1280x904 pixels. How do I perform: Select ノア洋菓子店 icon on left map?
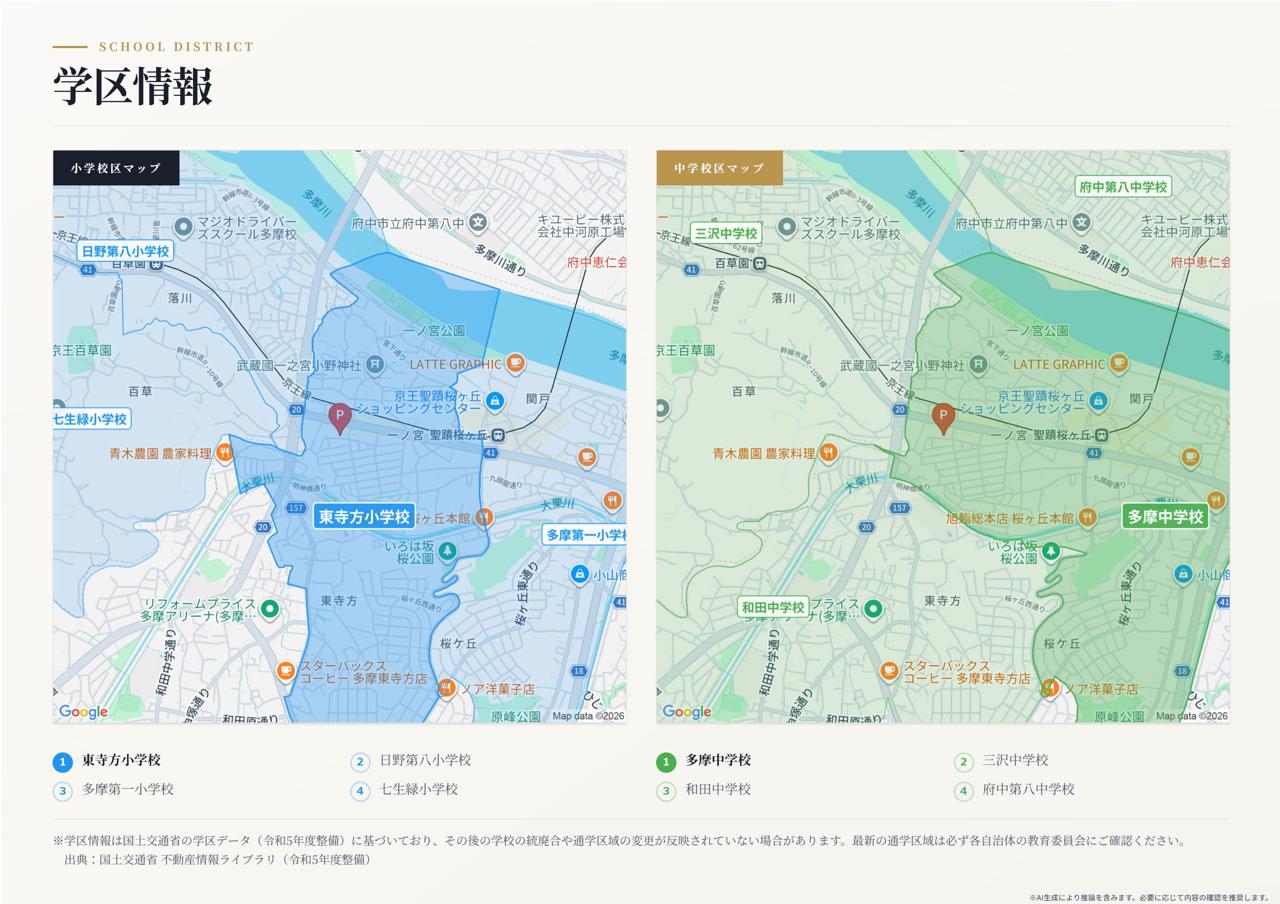[447, 688]
